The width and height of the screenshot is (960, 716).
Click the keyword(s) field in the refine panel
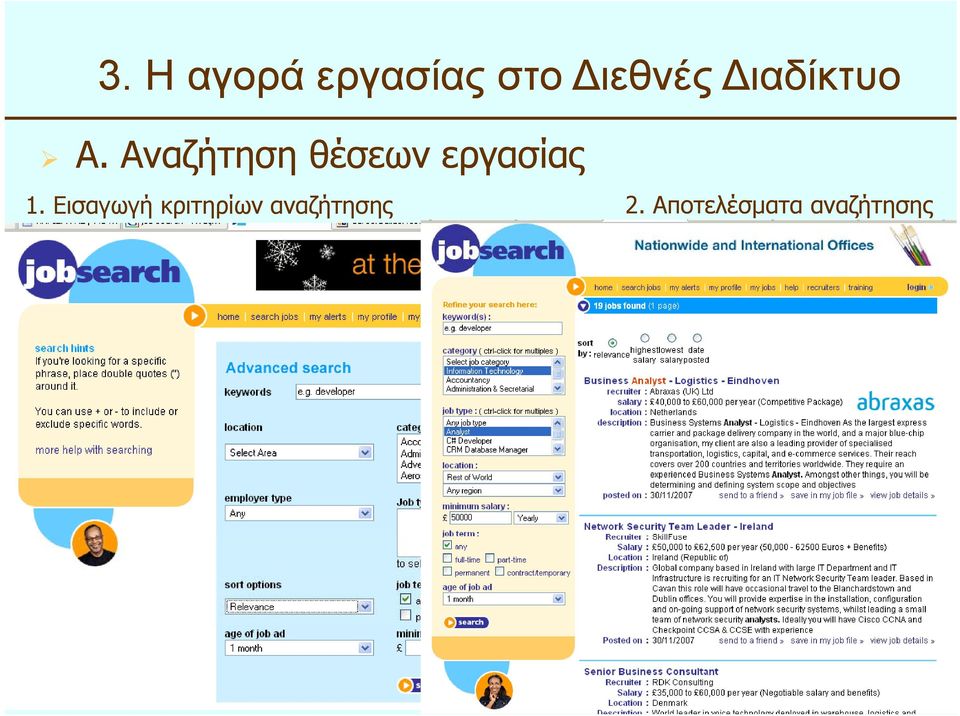coord(502,328)
